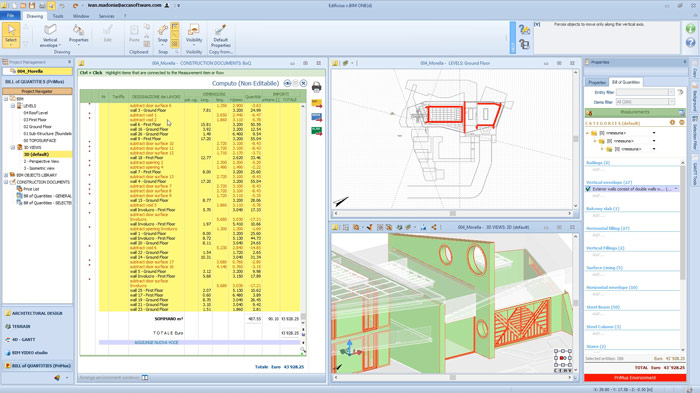
Task: Click the question mark help icon at right
Action: click(x=690, y=42)
